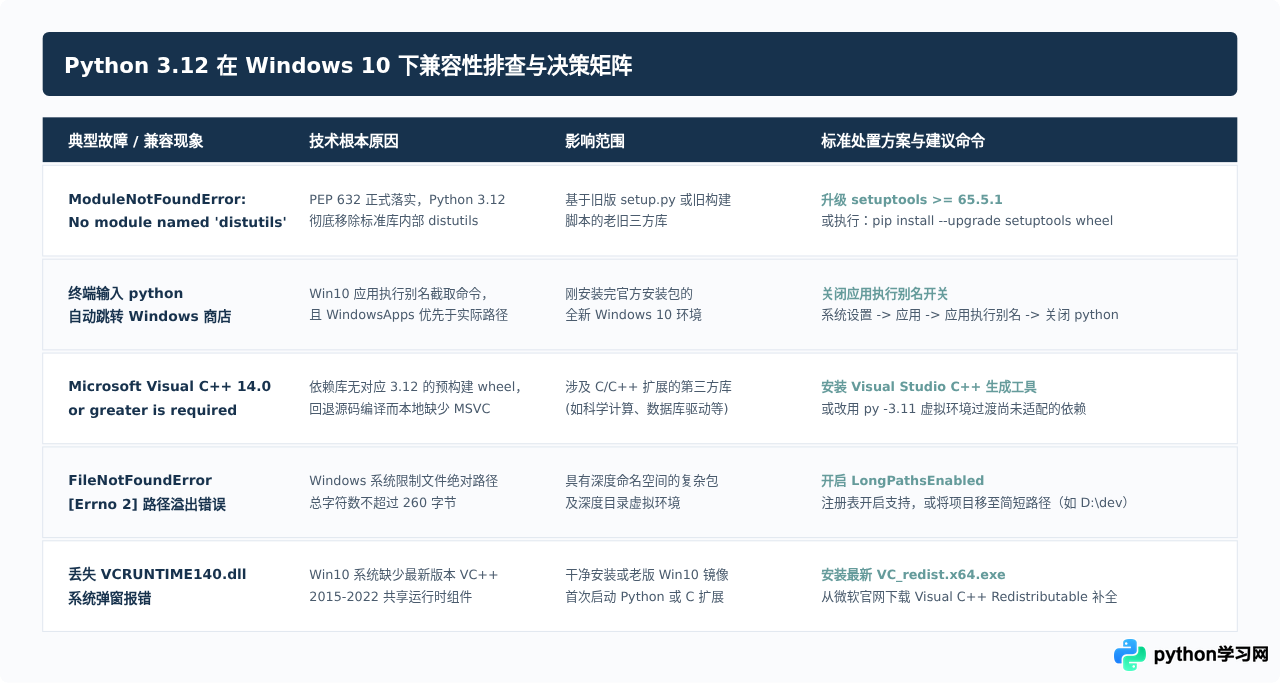Click "升级 setuptools >= 65.5.1" heading

912,200
